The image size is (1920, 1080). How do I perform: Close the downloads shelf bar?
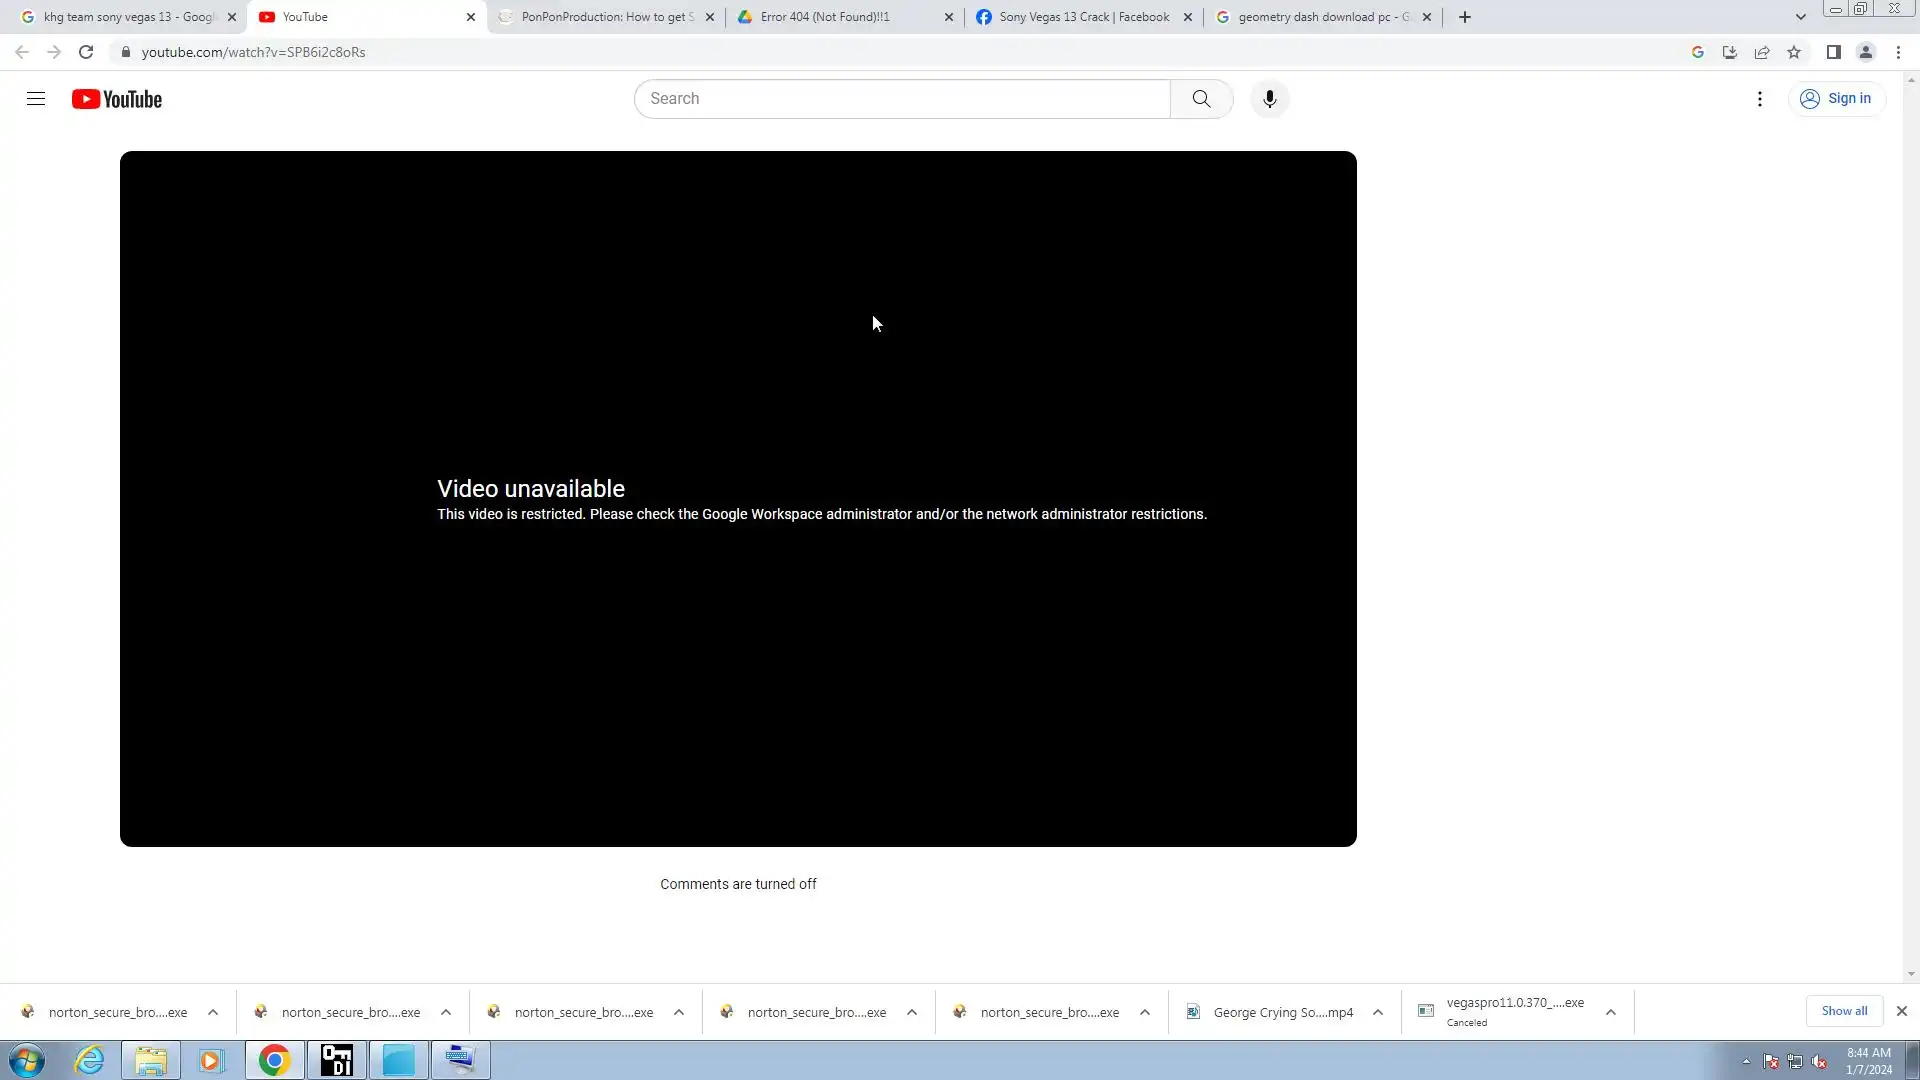click(x=1901, y=1011)
